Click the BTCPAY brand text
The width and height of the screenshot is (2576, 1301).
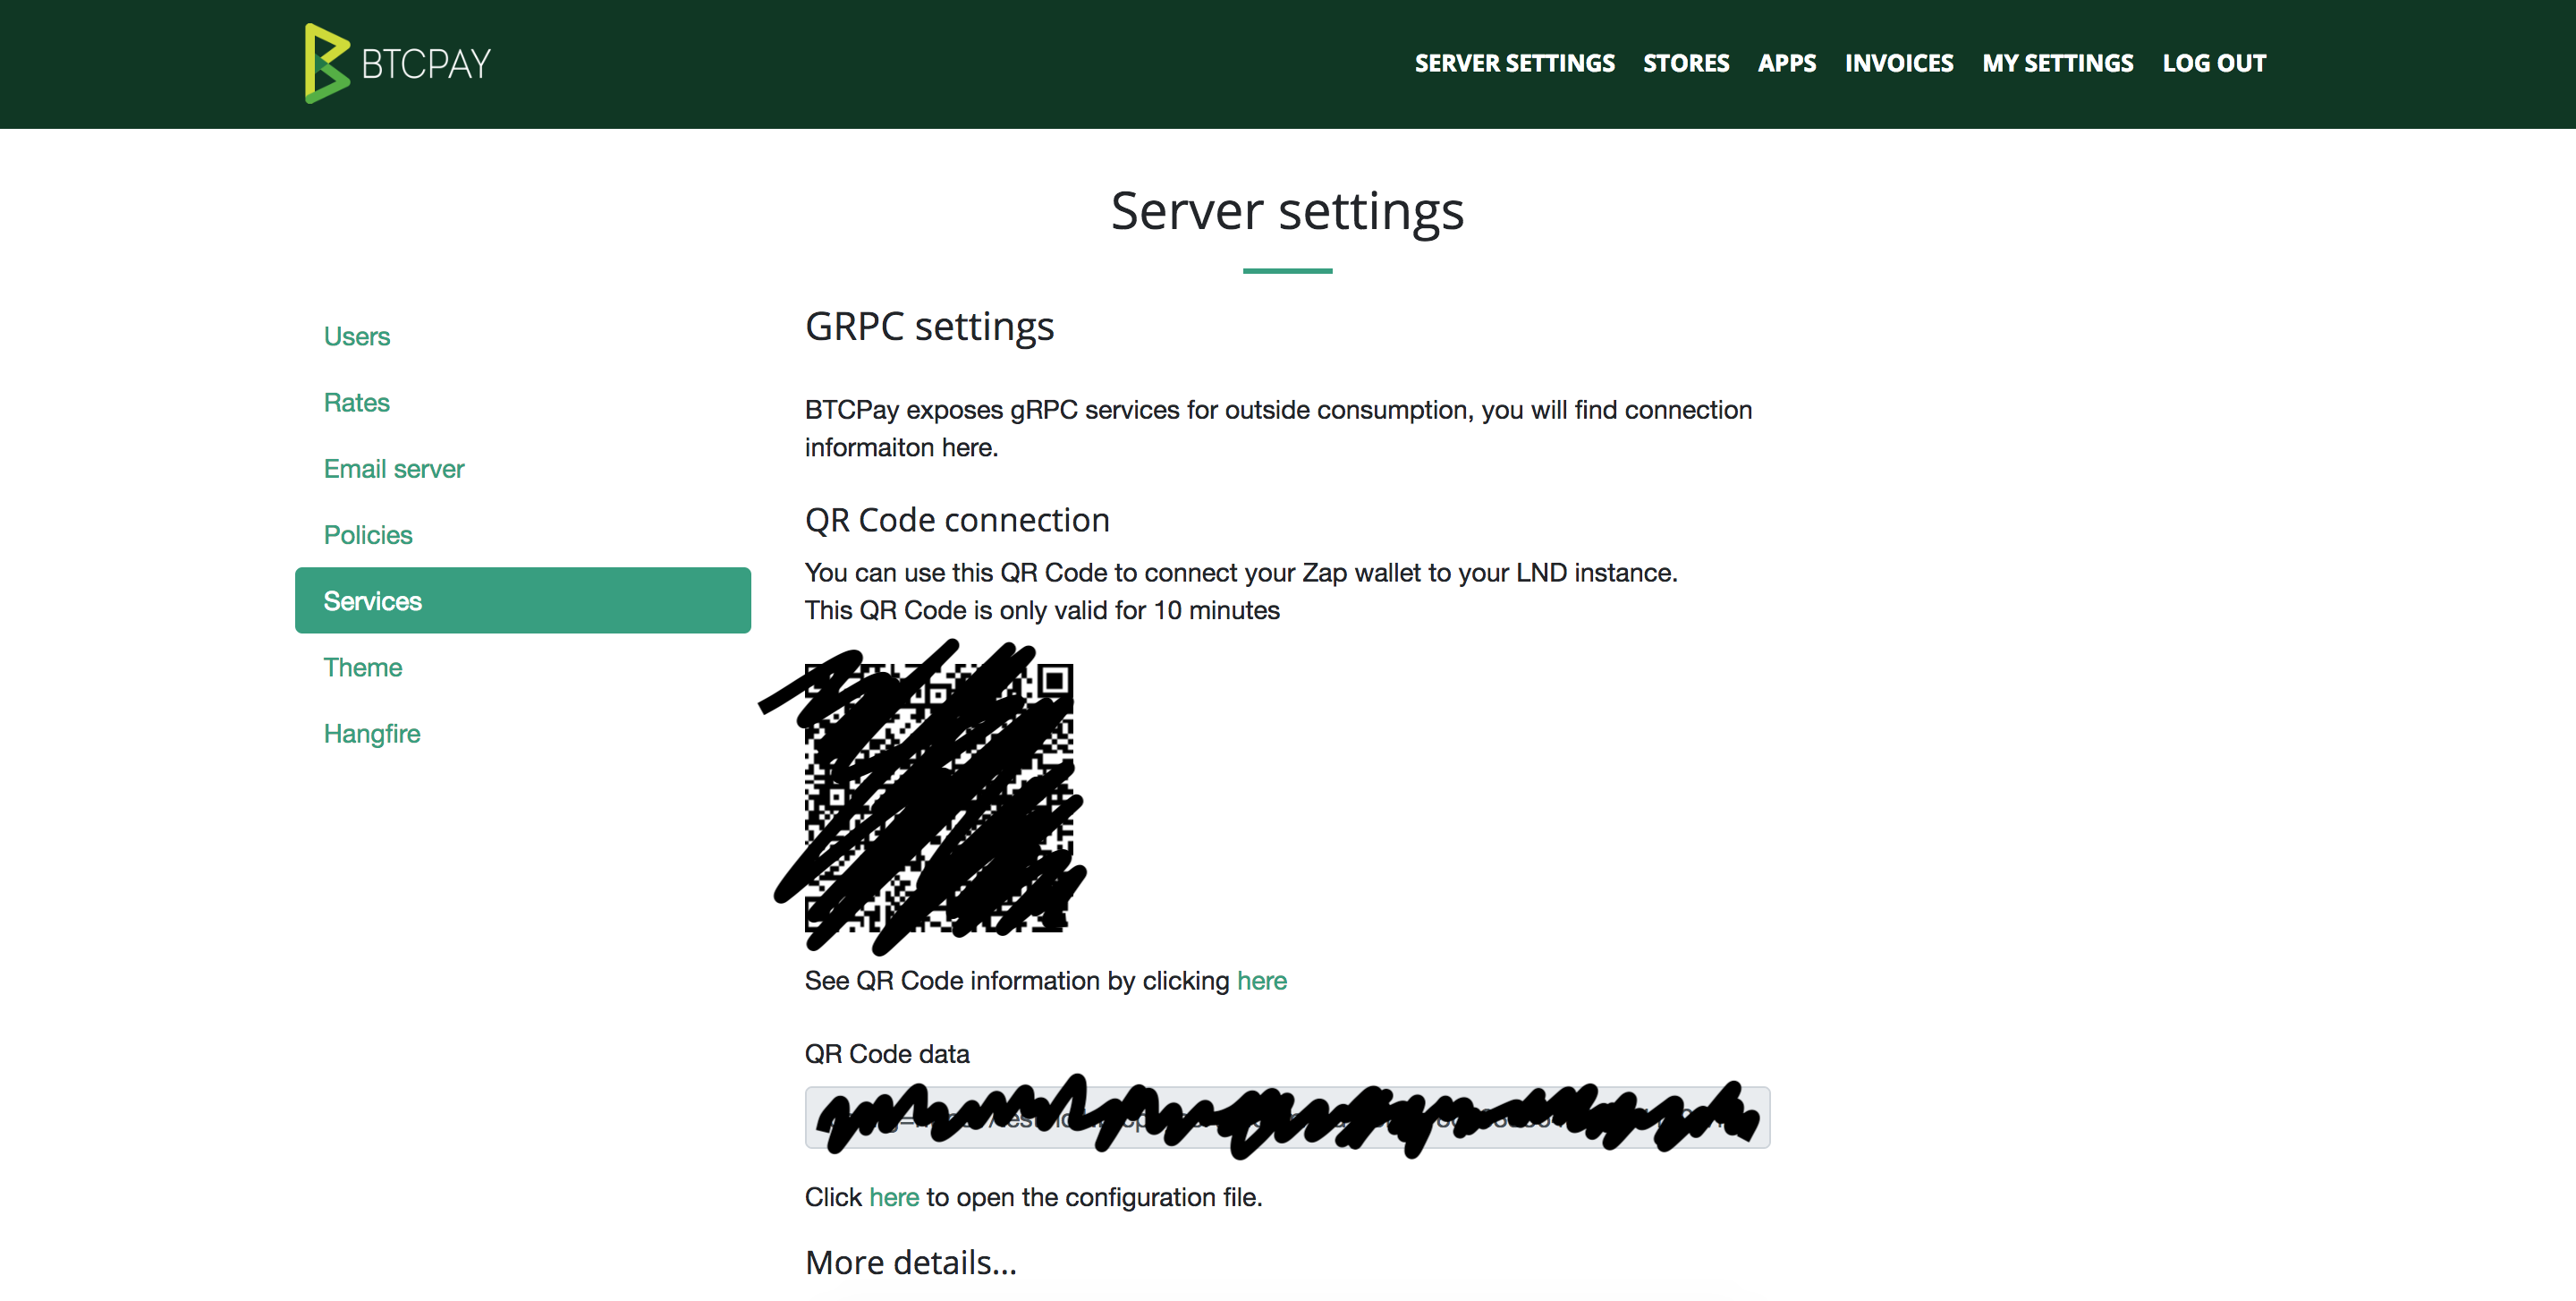pyautogui.click(x=426, y=64)
